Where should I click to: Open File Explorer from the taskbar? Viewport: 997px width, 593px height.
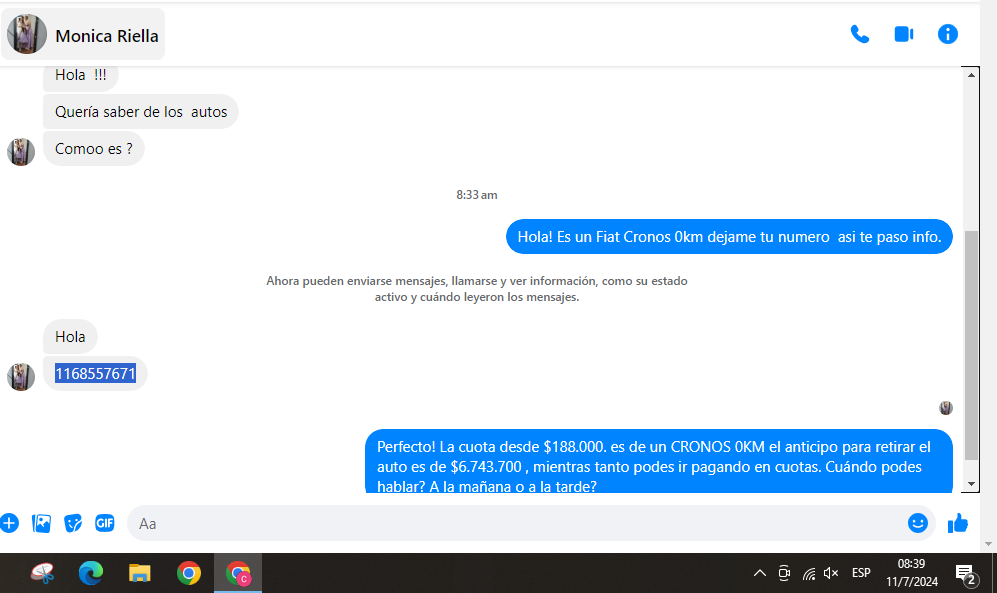[x=139, y=573]
